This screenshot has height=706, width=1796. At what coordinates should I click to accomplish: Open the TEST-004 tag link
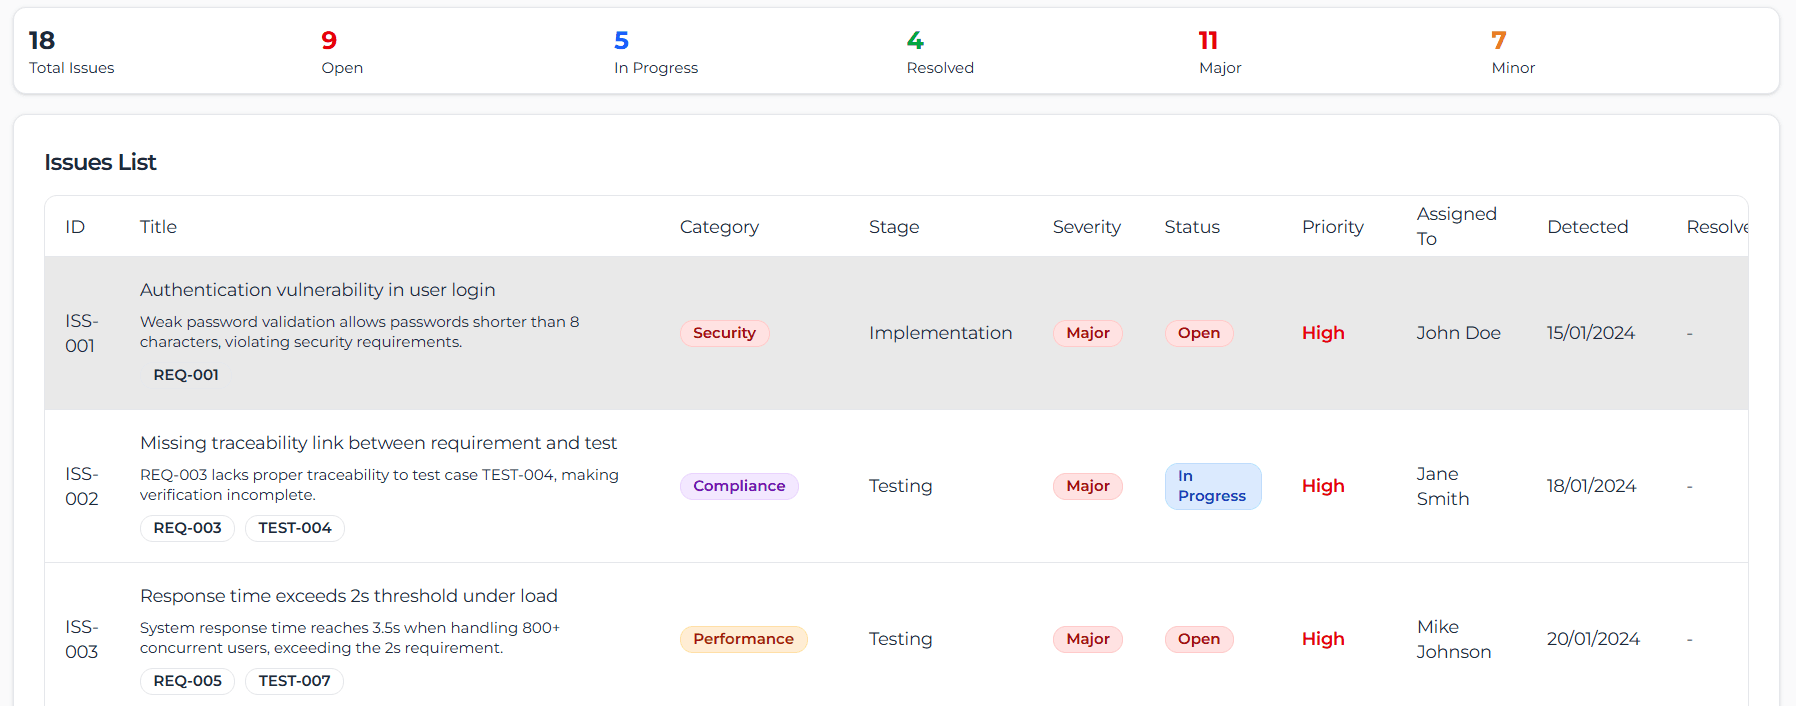click(294, 528)
